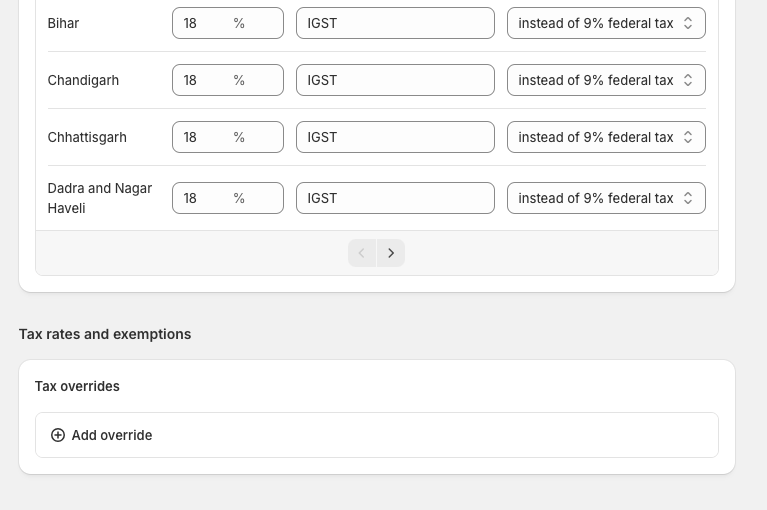
Task: Open Chandigarh tax type dropdown
Action: pos(605,80)
